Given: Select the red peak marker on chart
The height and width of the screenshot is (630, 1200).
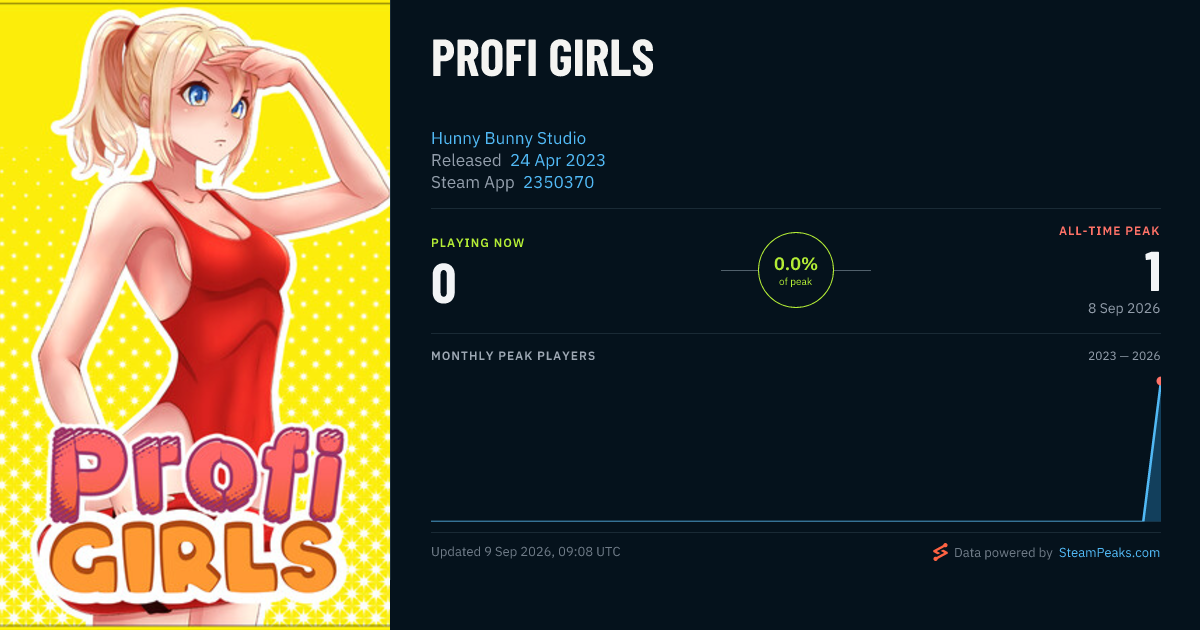Looking at the screenshot, I should click(x=1159, y=381).
